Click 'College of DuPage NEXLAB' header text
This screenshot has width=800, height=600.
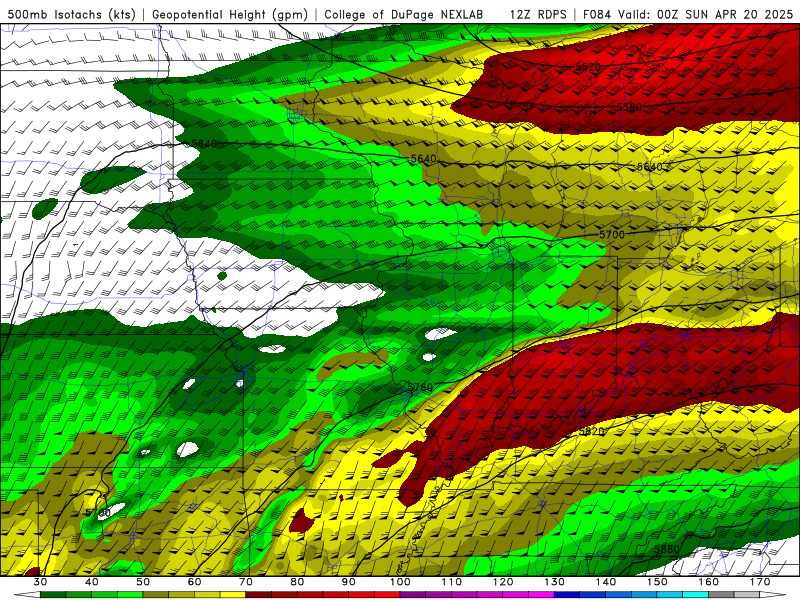click(x=404, y=14)
